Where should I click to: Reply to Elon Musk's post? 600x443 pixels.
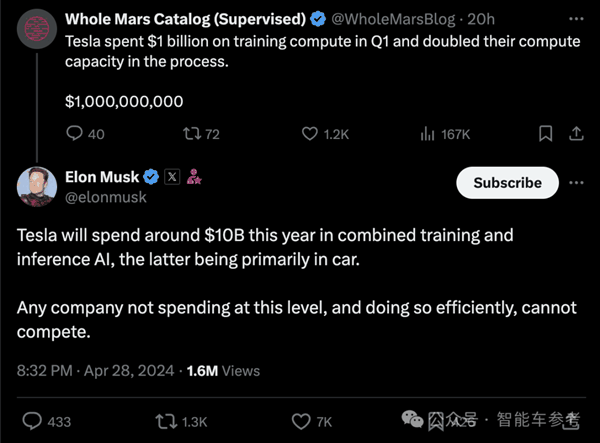(32, 421)
